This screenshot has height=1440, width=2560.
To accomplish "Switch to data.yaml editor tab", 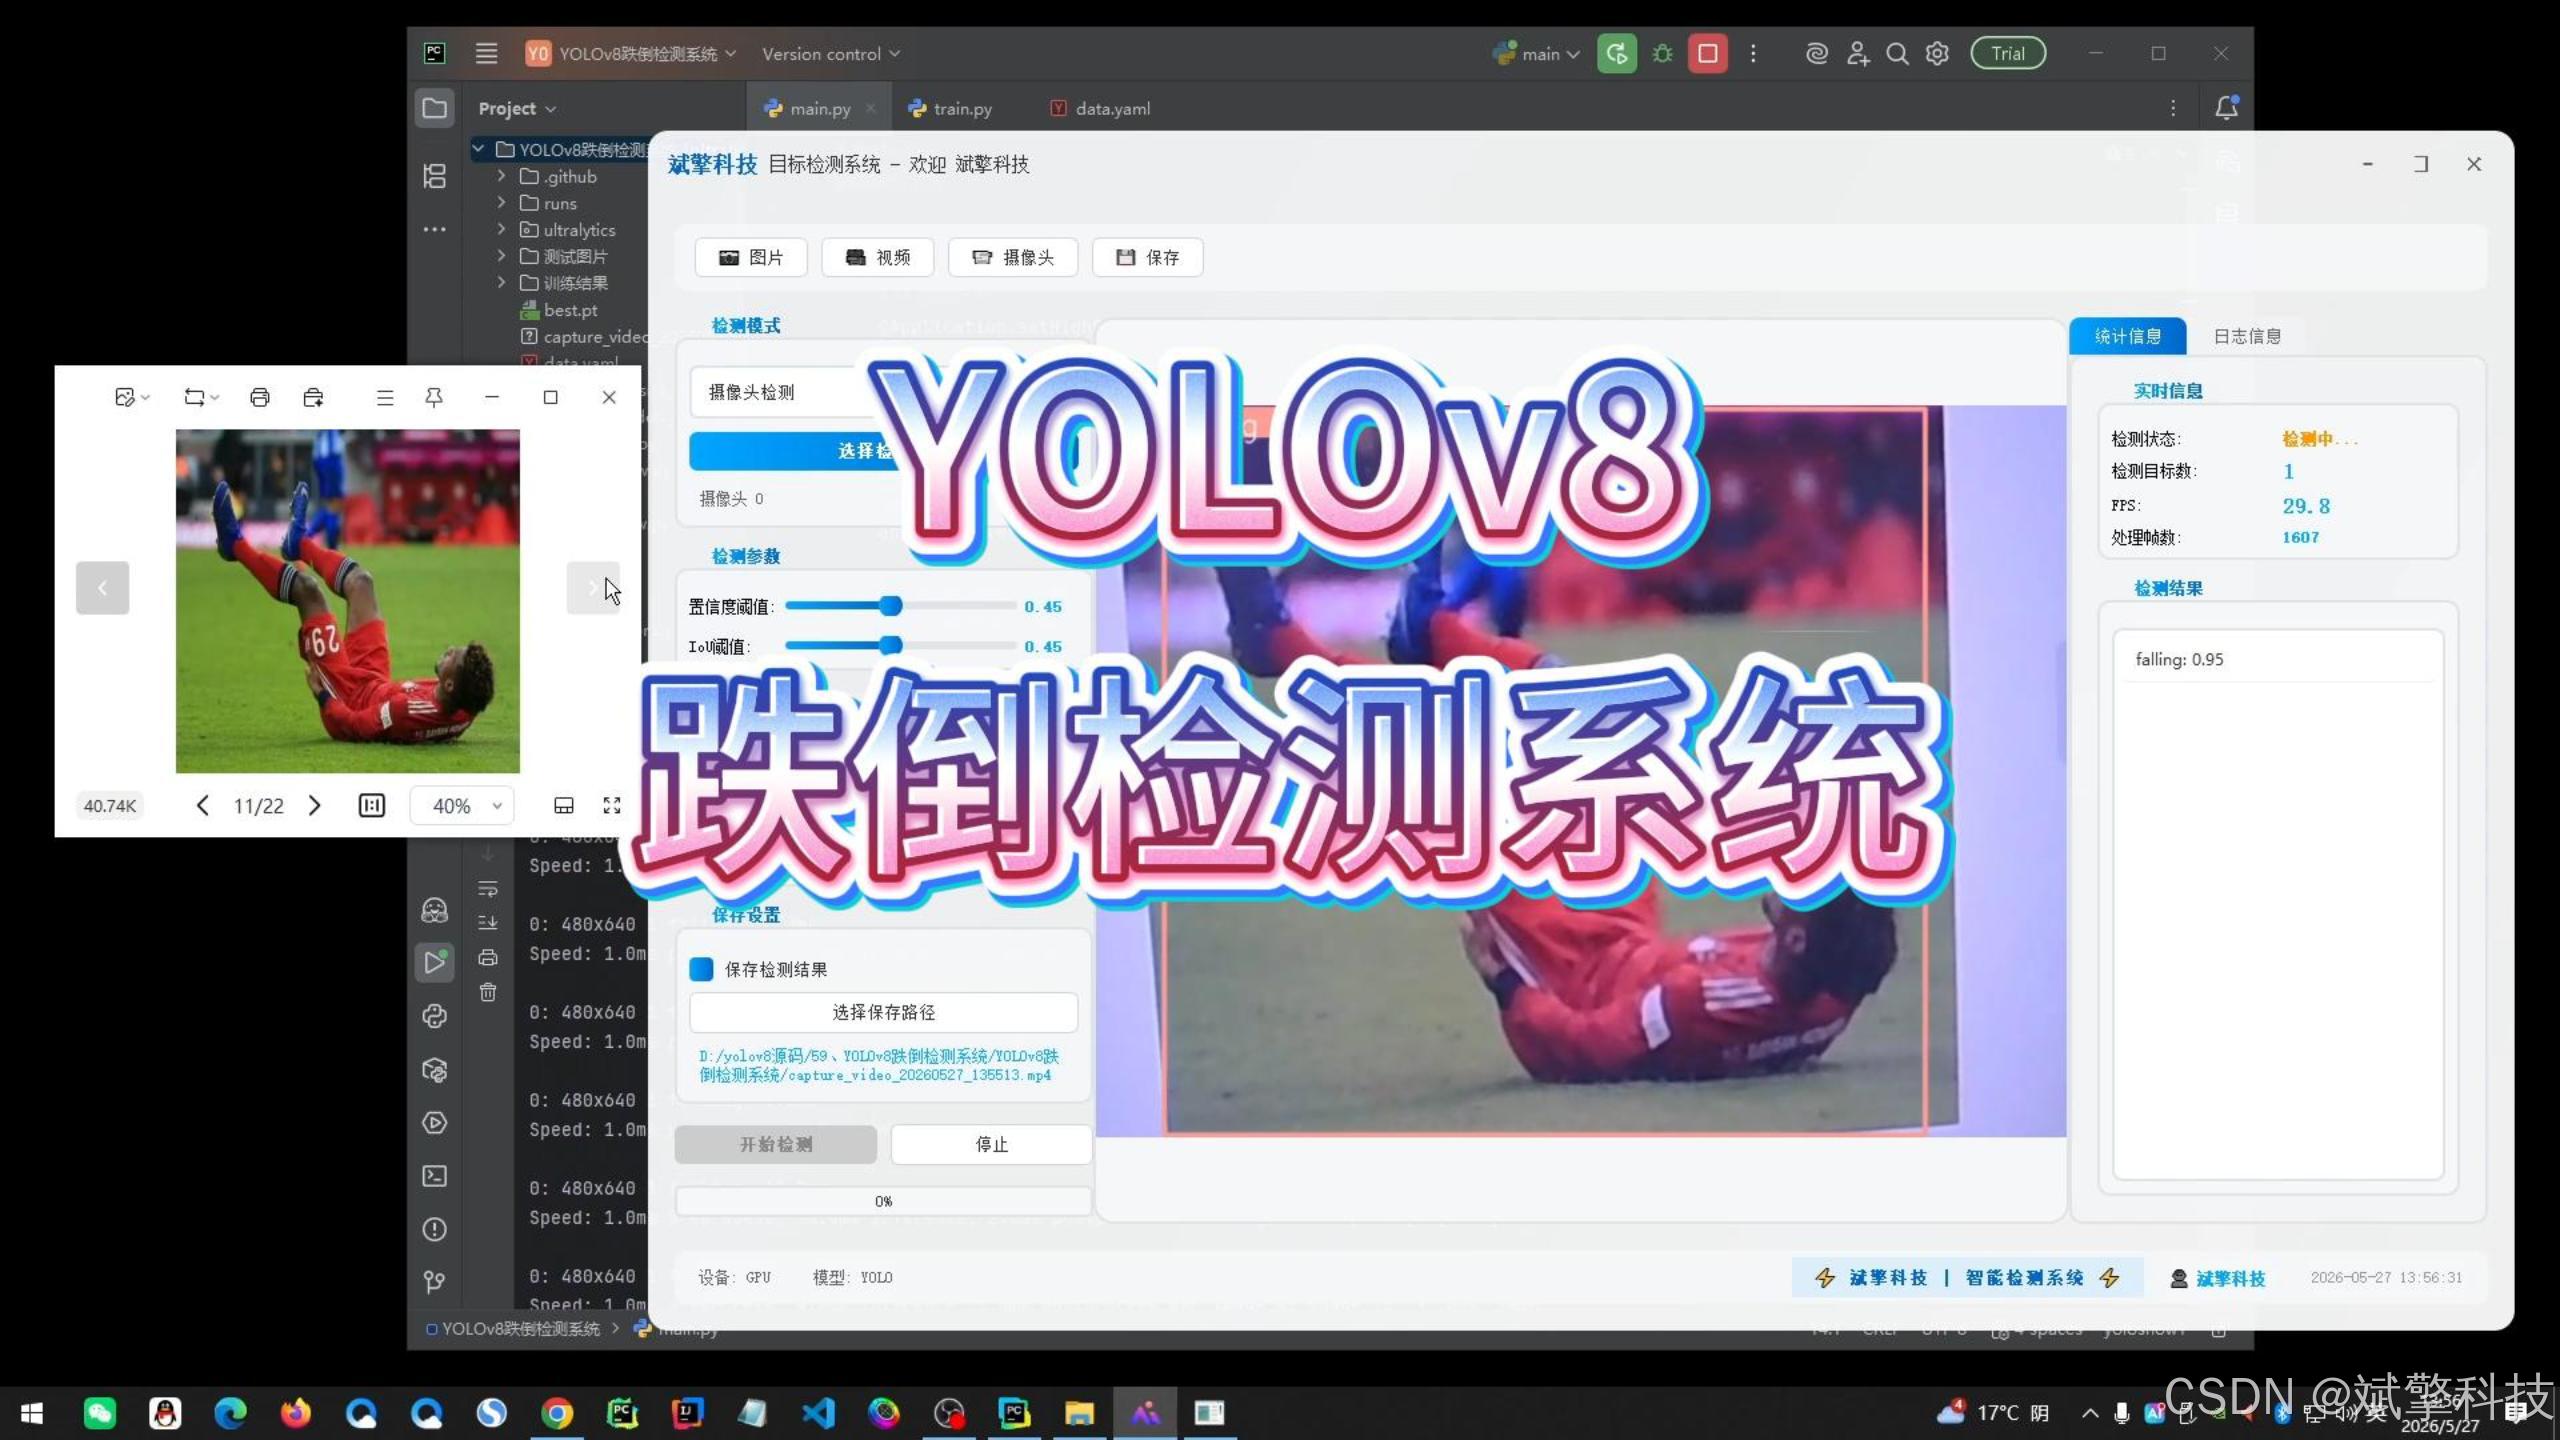I will pyautogui.click(x=1101, y=108).
